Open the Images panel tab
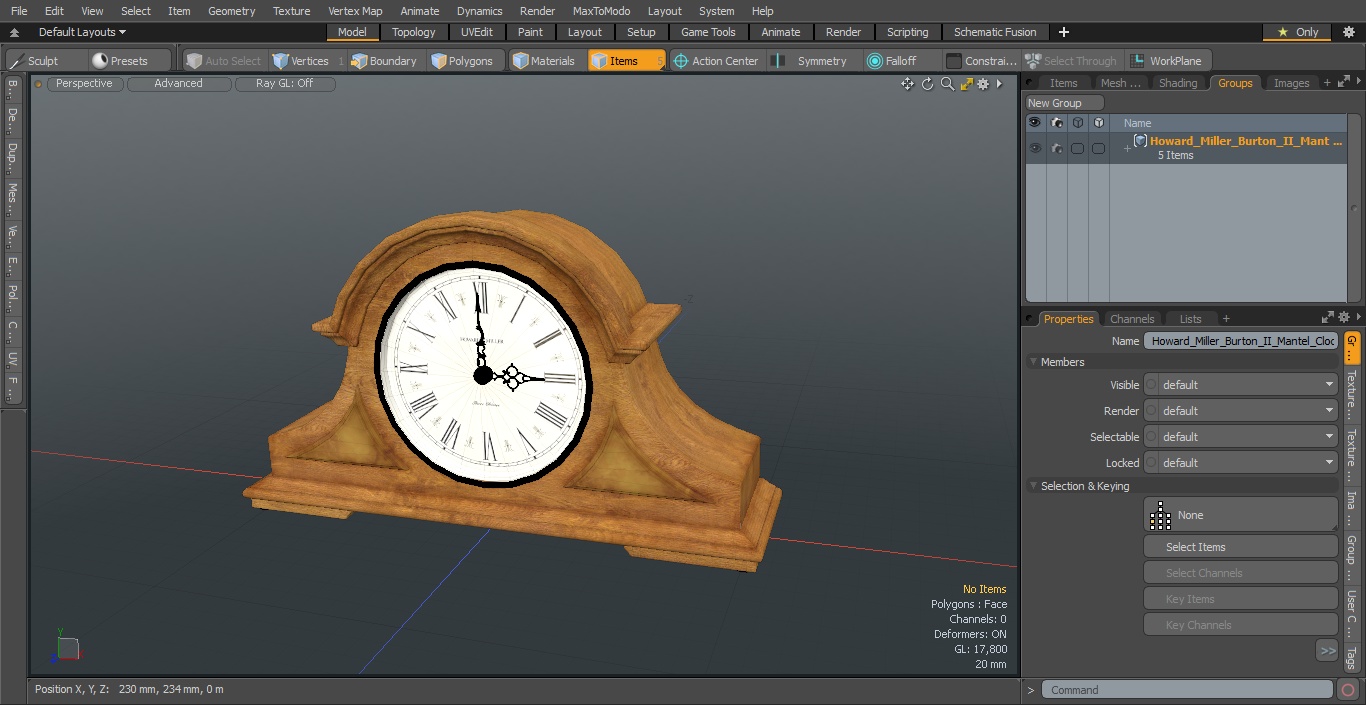The height and width of the screenshot is (705, 1366). click(x=1291, y=83)
